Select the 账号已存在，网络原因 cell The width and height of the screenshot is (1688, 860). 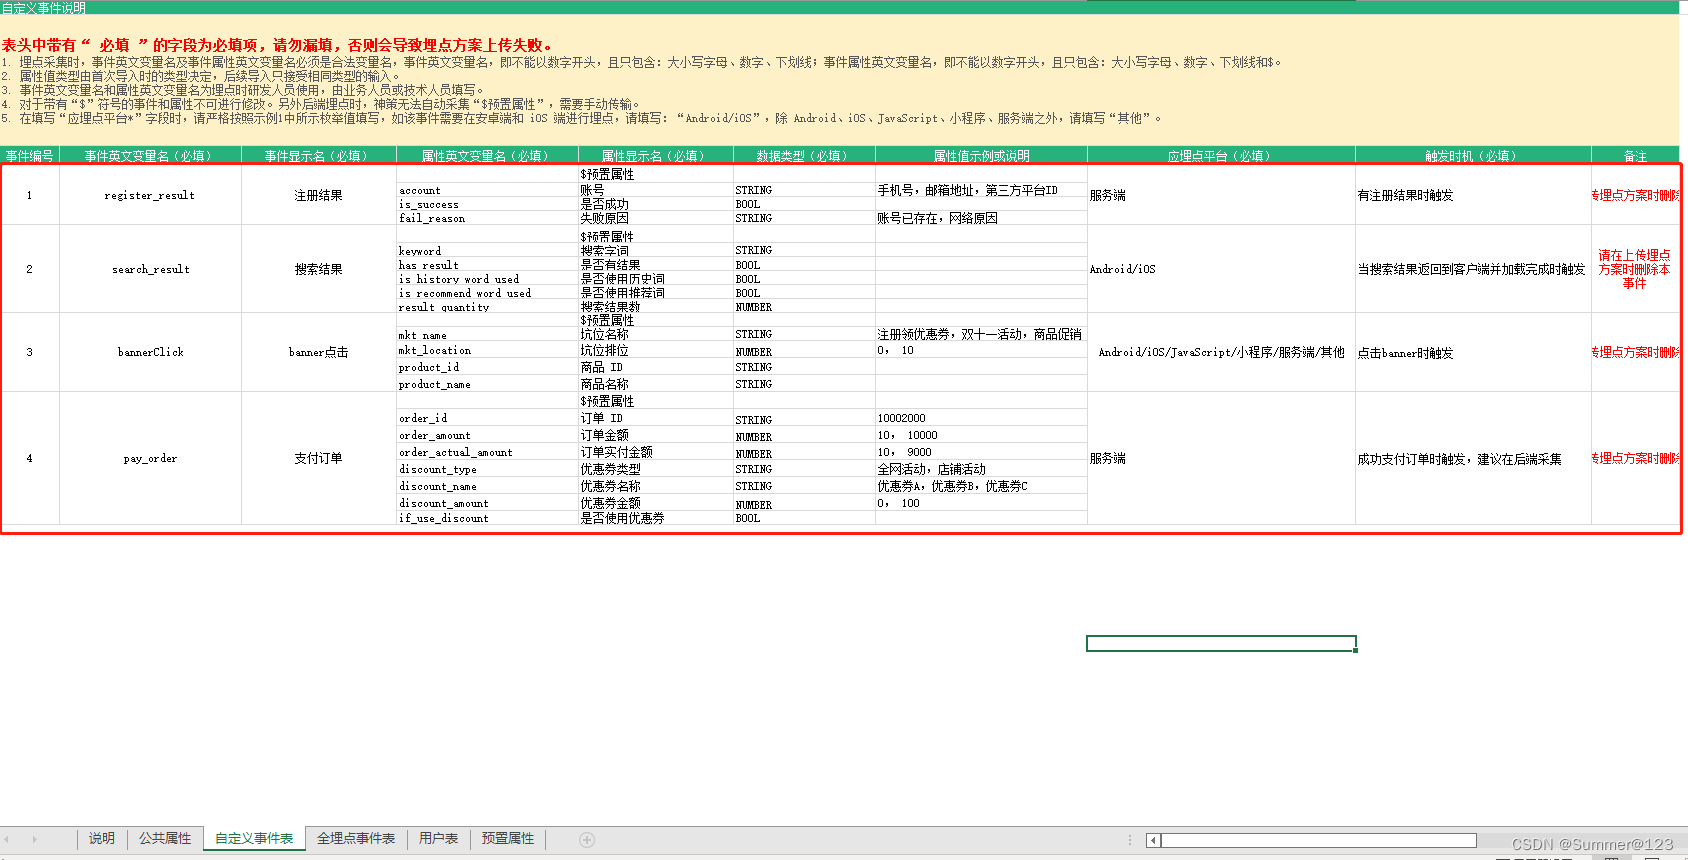pos(981,218)
